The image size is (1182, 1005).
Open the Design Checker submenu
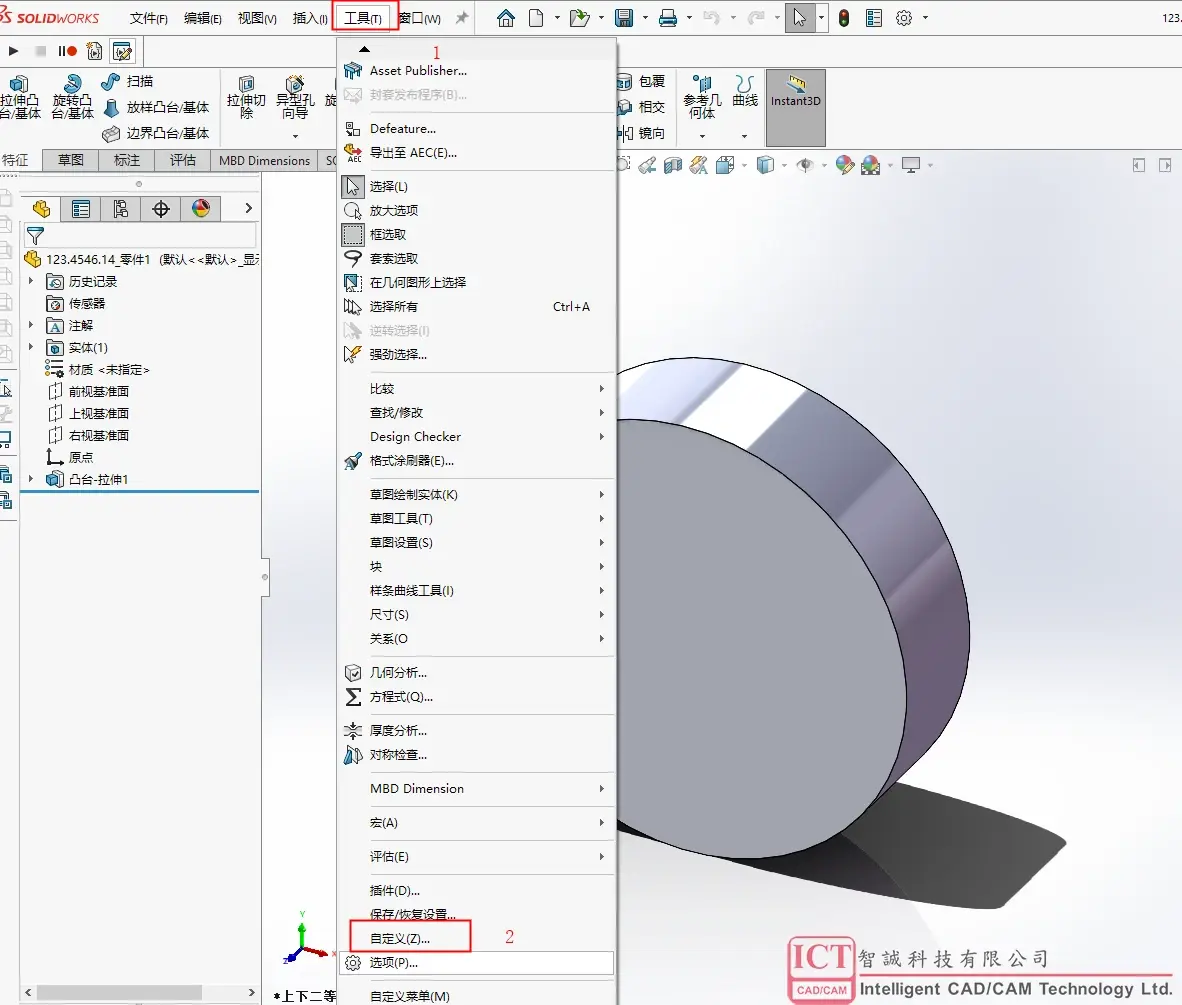[476, 437]
